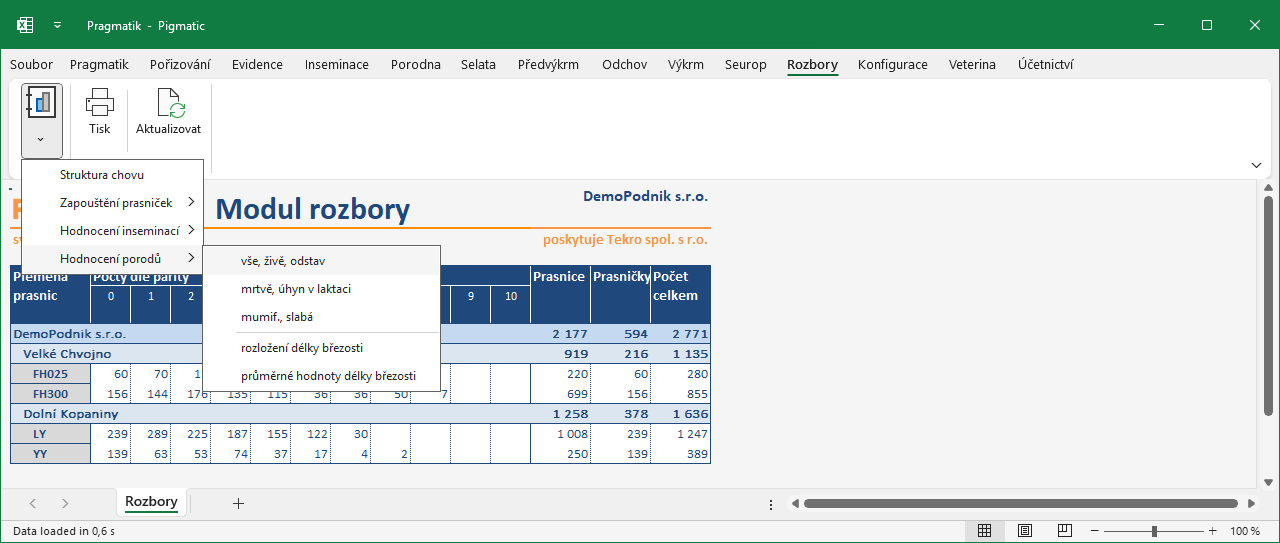
Task: Select vše, živě, odstav report
Action: click(x=321, y=261)
